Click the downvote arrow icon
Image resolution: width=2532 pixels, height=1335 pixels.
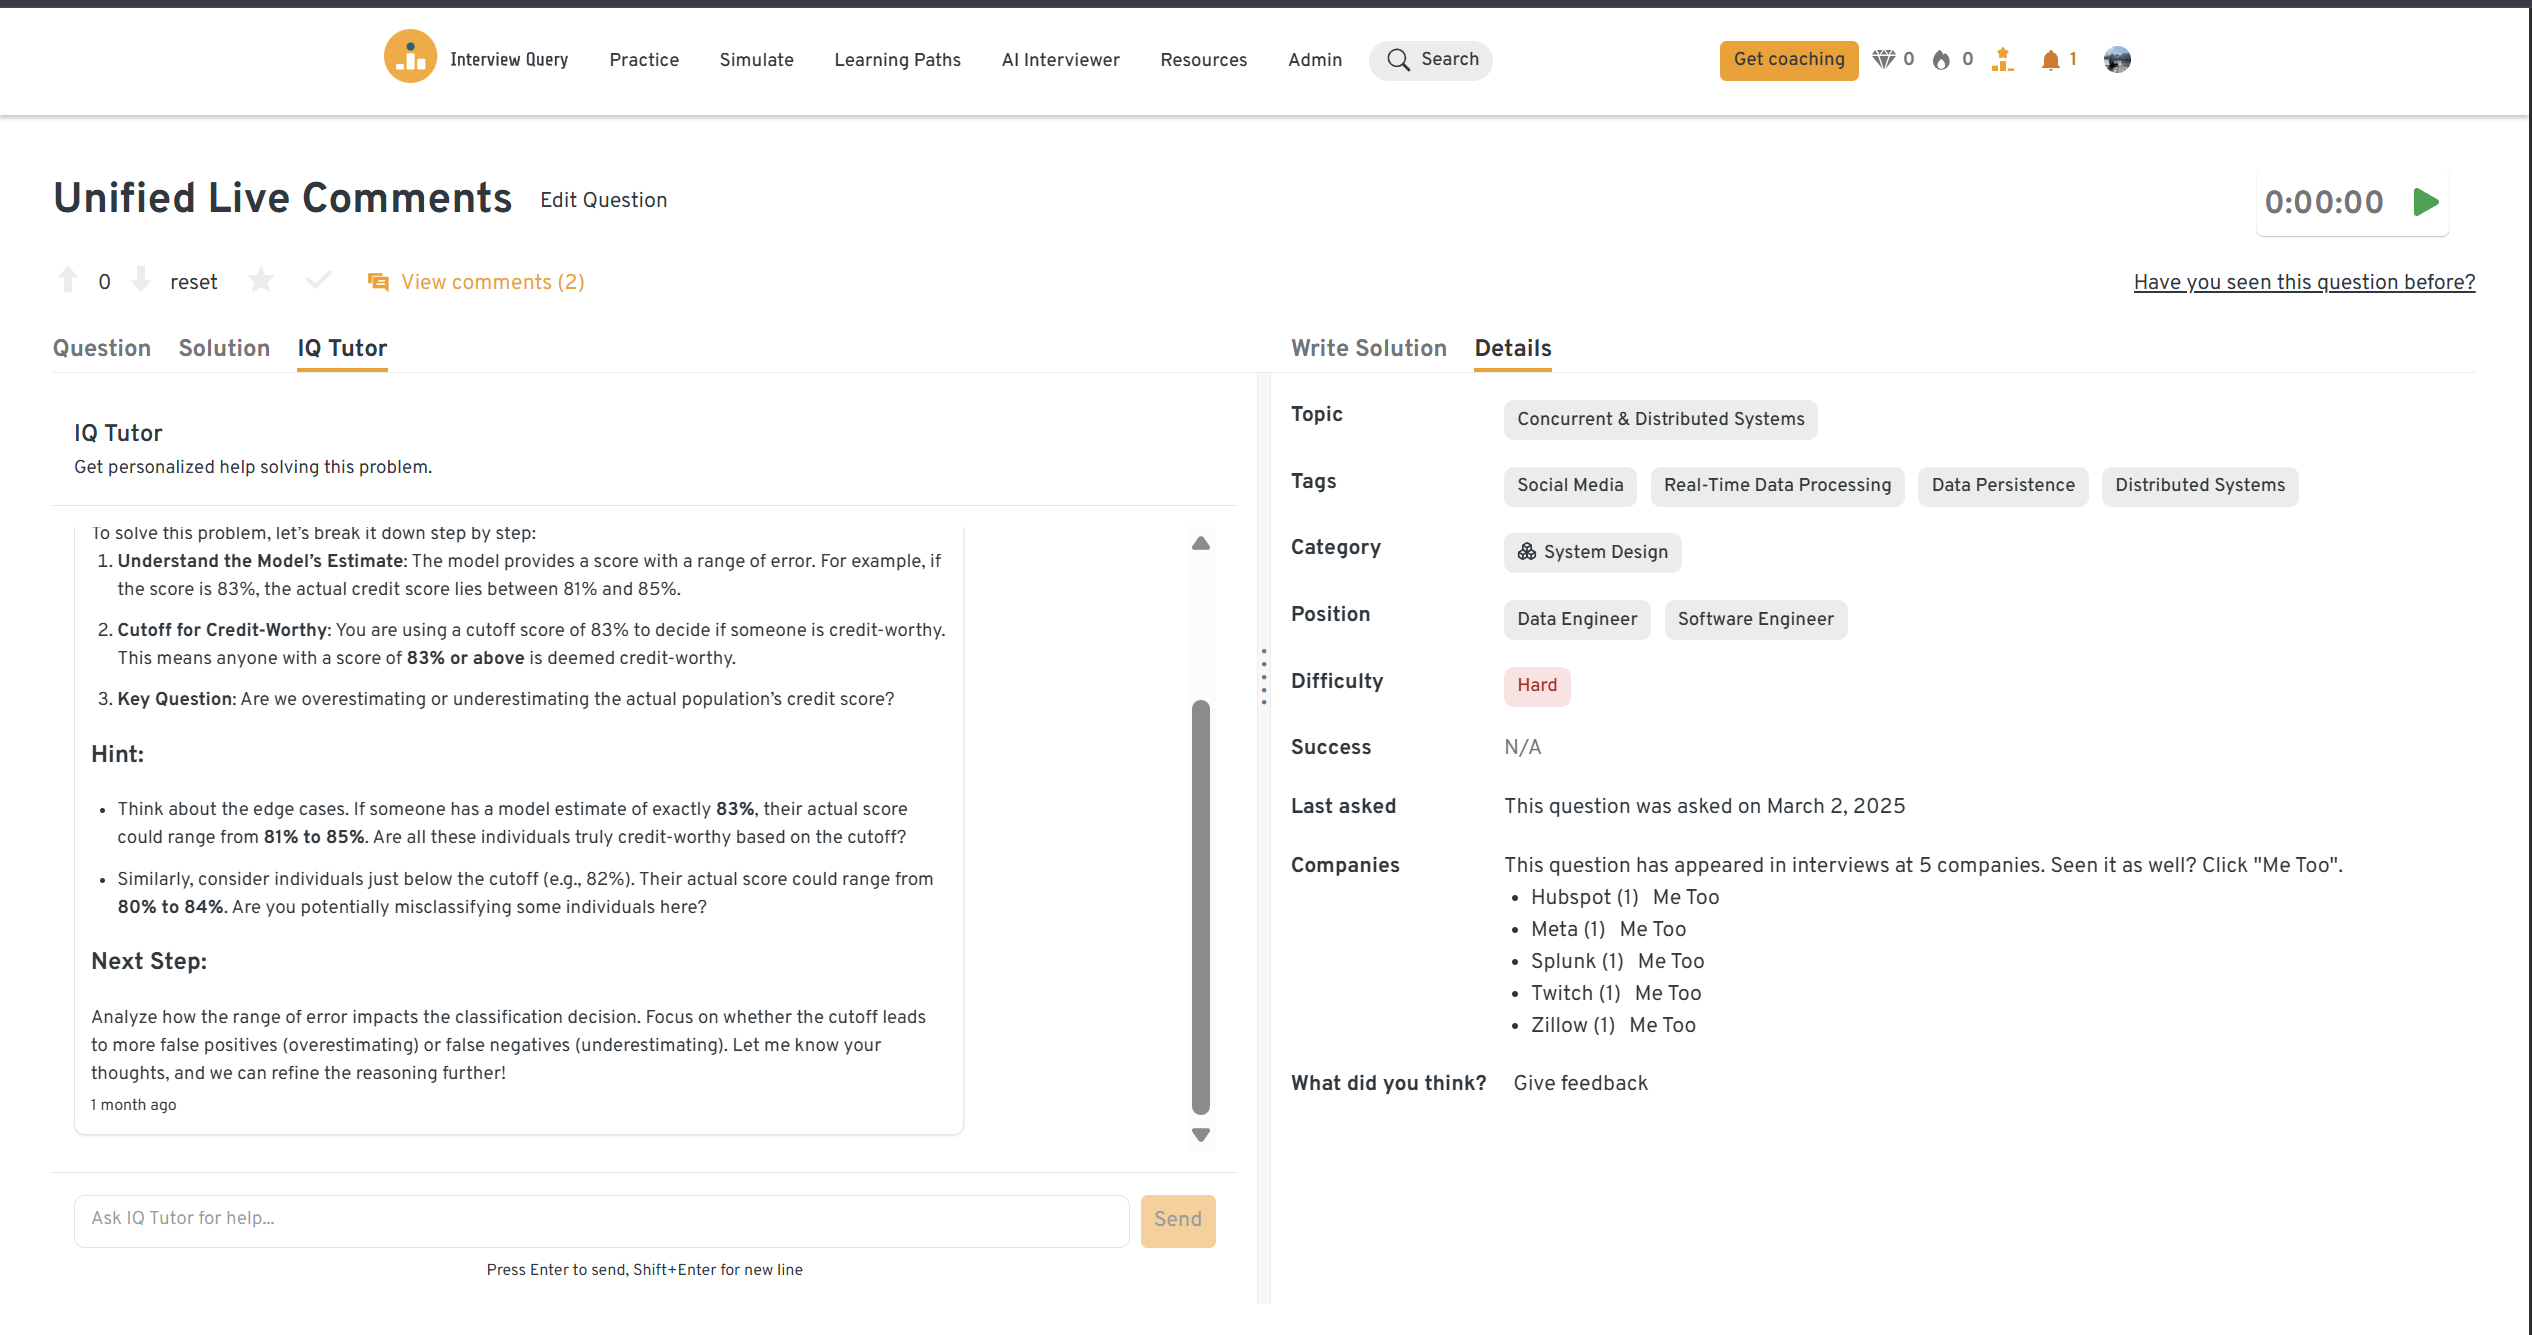pyautogui.click(x=141, y=281)
